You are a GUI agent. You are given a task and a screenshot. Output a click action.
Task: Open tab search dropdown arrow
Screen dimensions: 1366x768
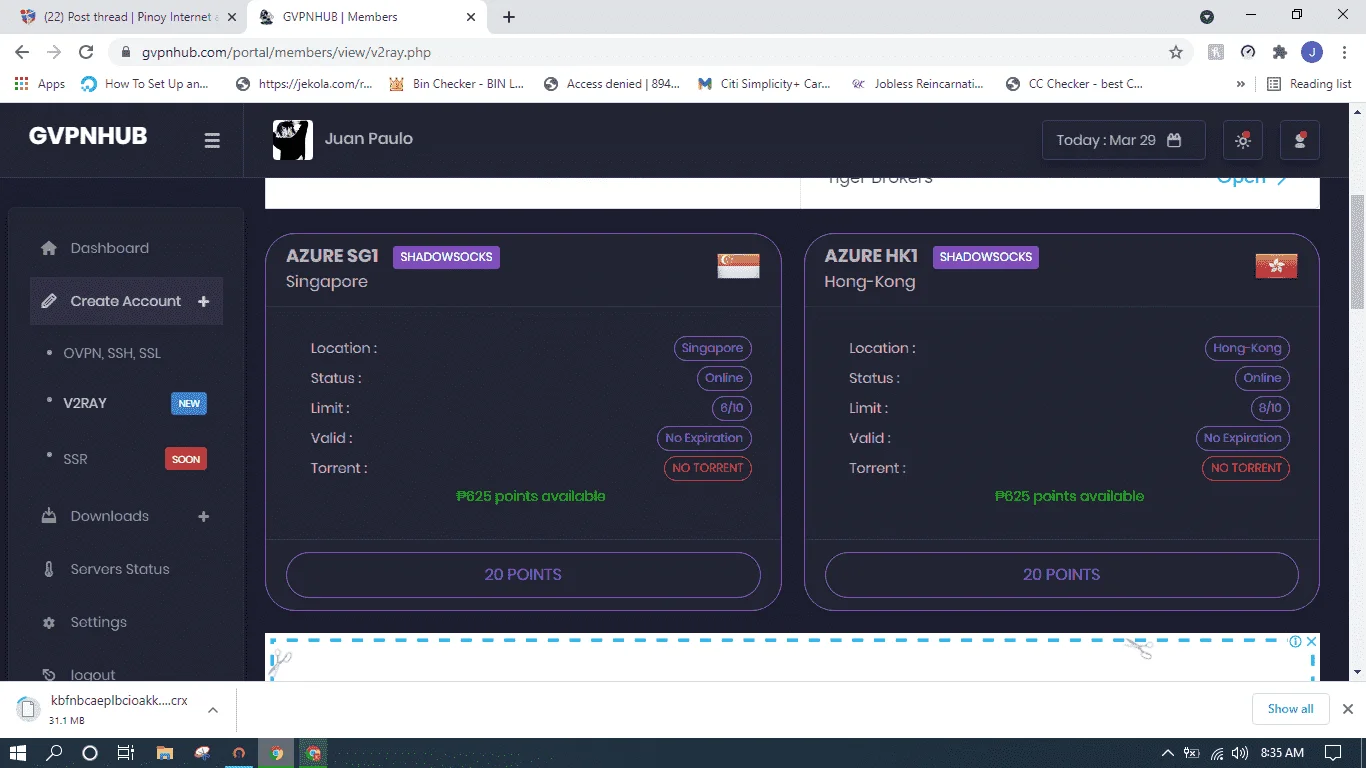coord(1207,17)
